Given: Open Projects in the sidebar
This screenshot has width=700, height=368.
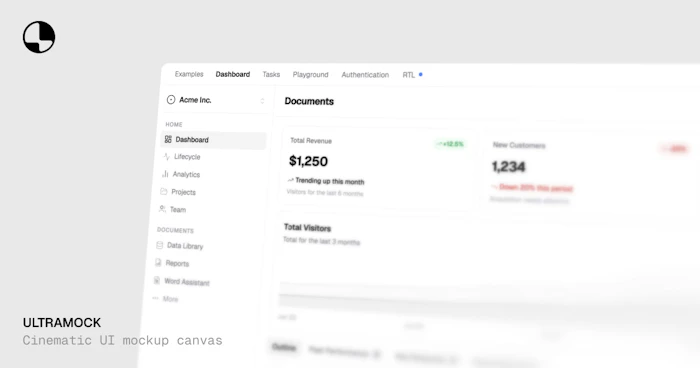Looking at the screenshot, I should tap(183, 192).
